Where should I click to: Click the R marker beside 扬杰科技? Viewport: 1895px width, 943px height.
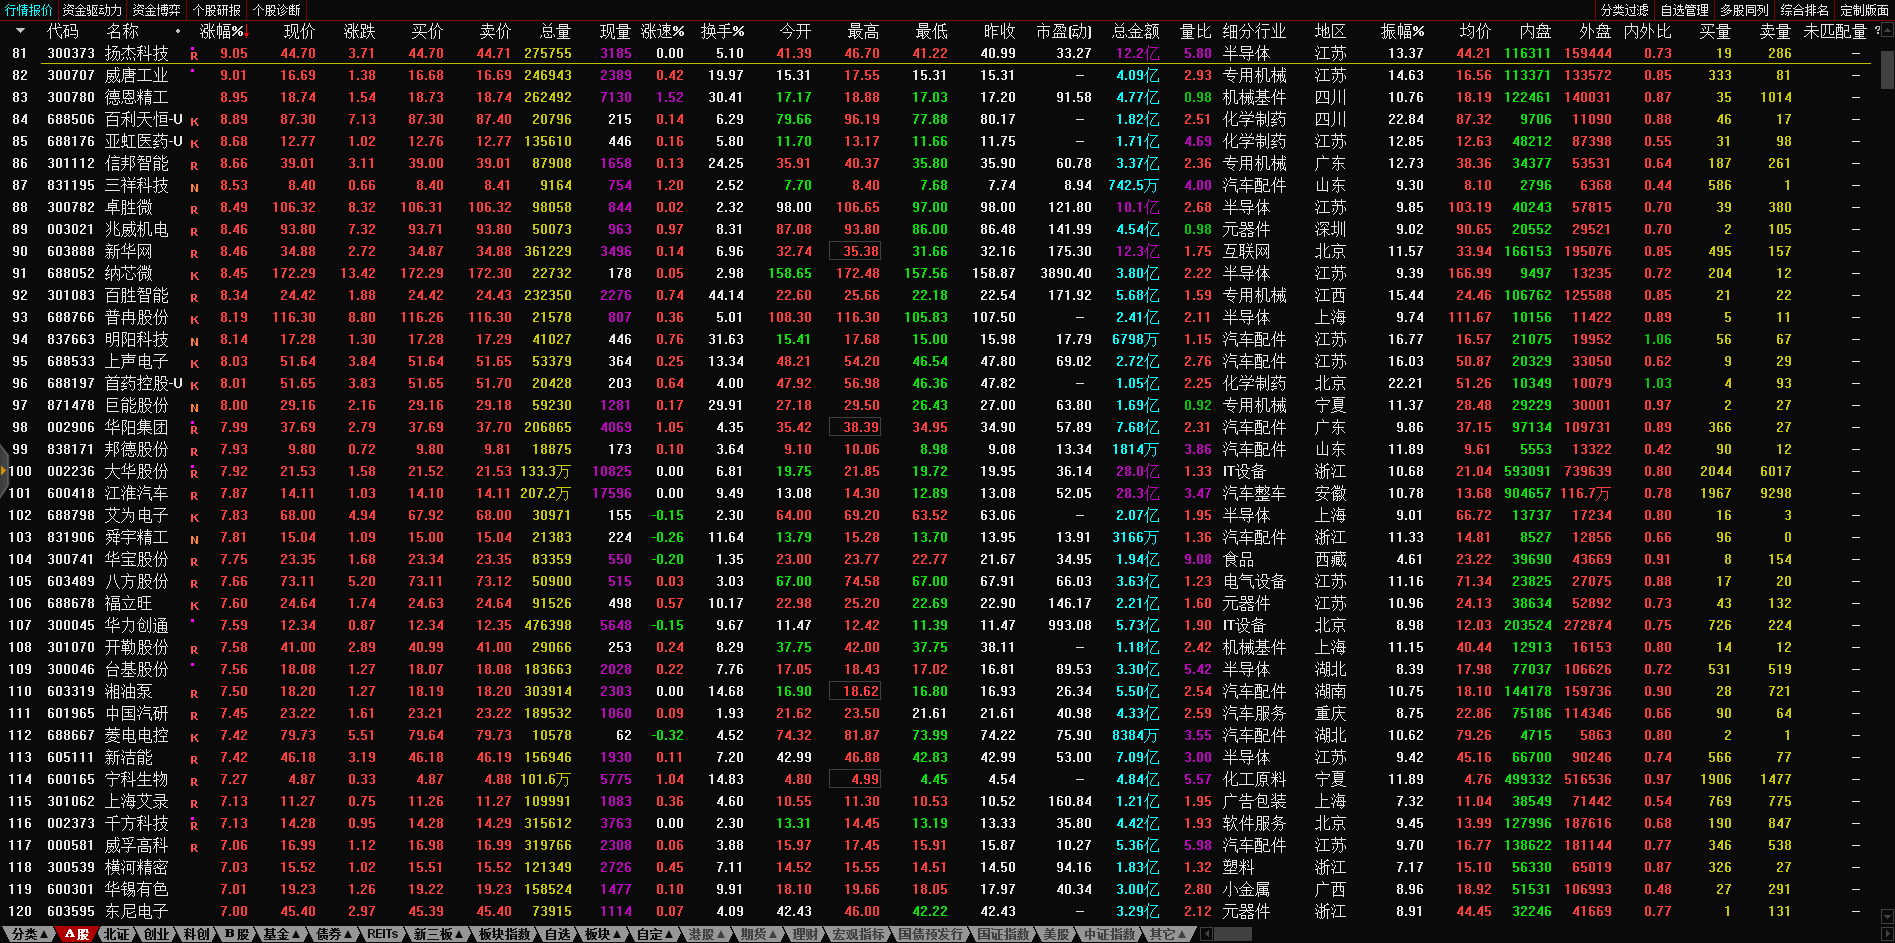[x=194, y=54]
